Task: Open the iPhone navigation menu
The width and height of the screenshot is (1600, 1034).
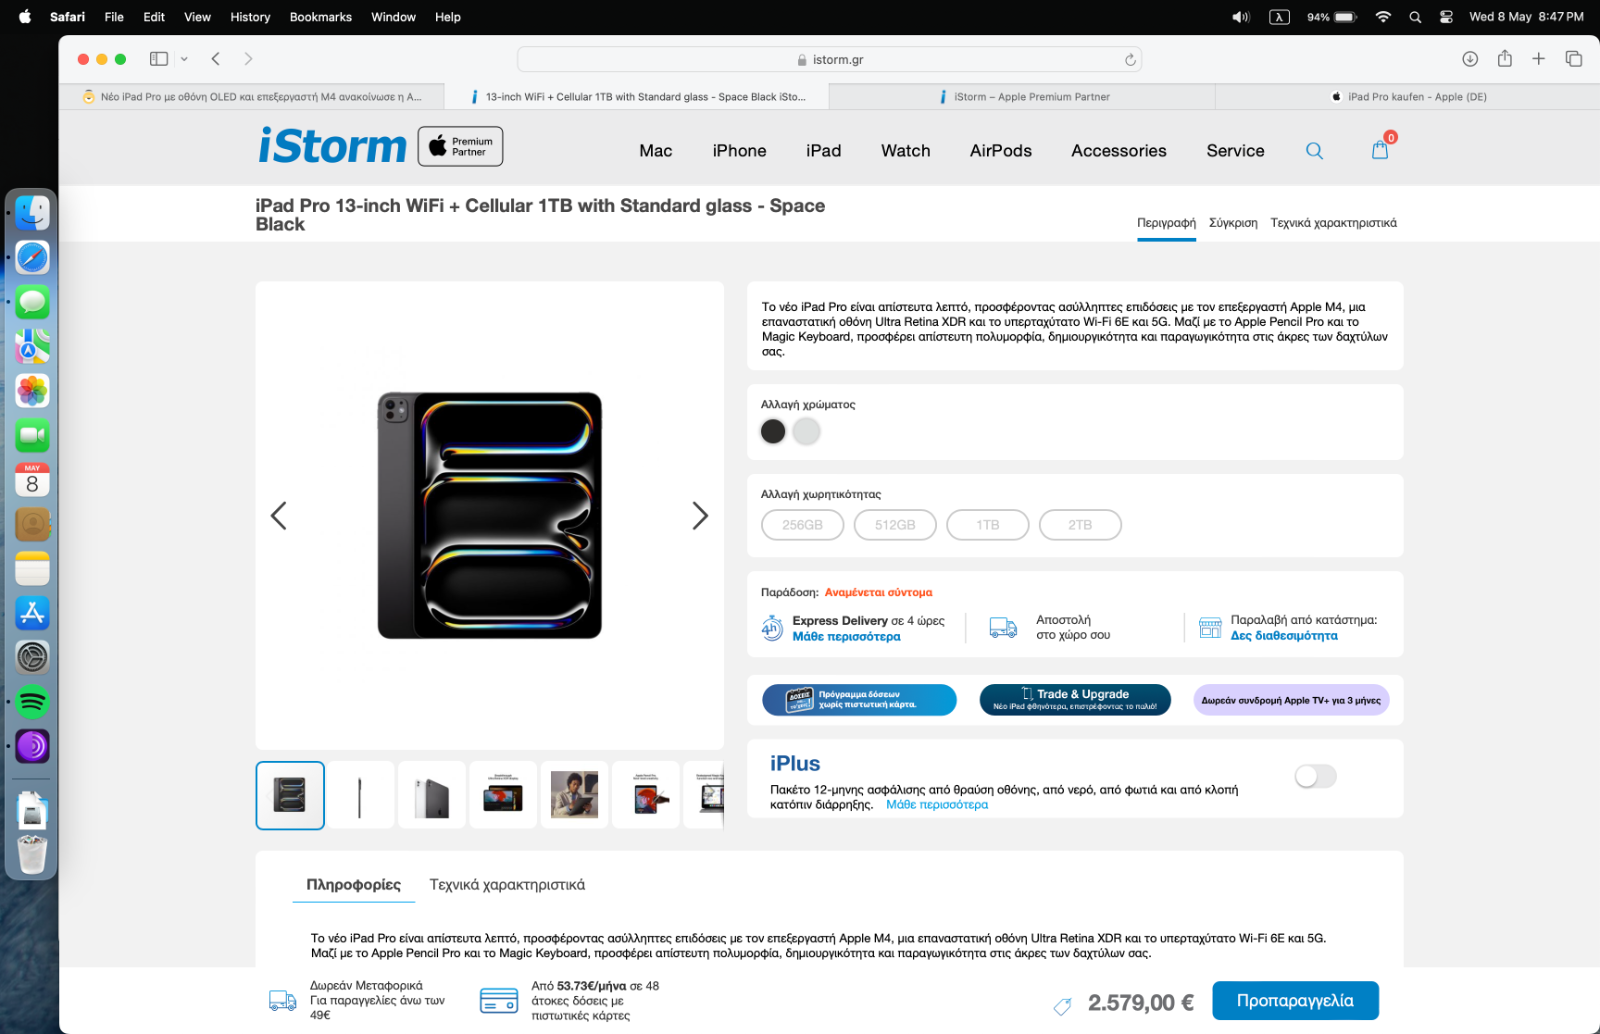Action: click(x=740, y=151)
